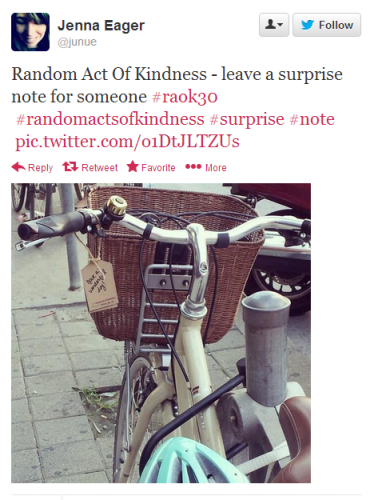The image size is (382, 500).
Task: Open the #randomactsofkindness hashtag
Action: click(x=110, y=119)
